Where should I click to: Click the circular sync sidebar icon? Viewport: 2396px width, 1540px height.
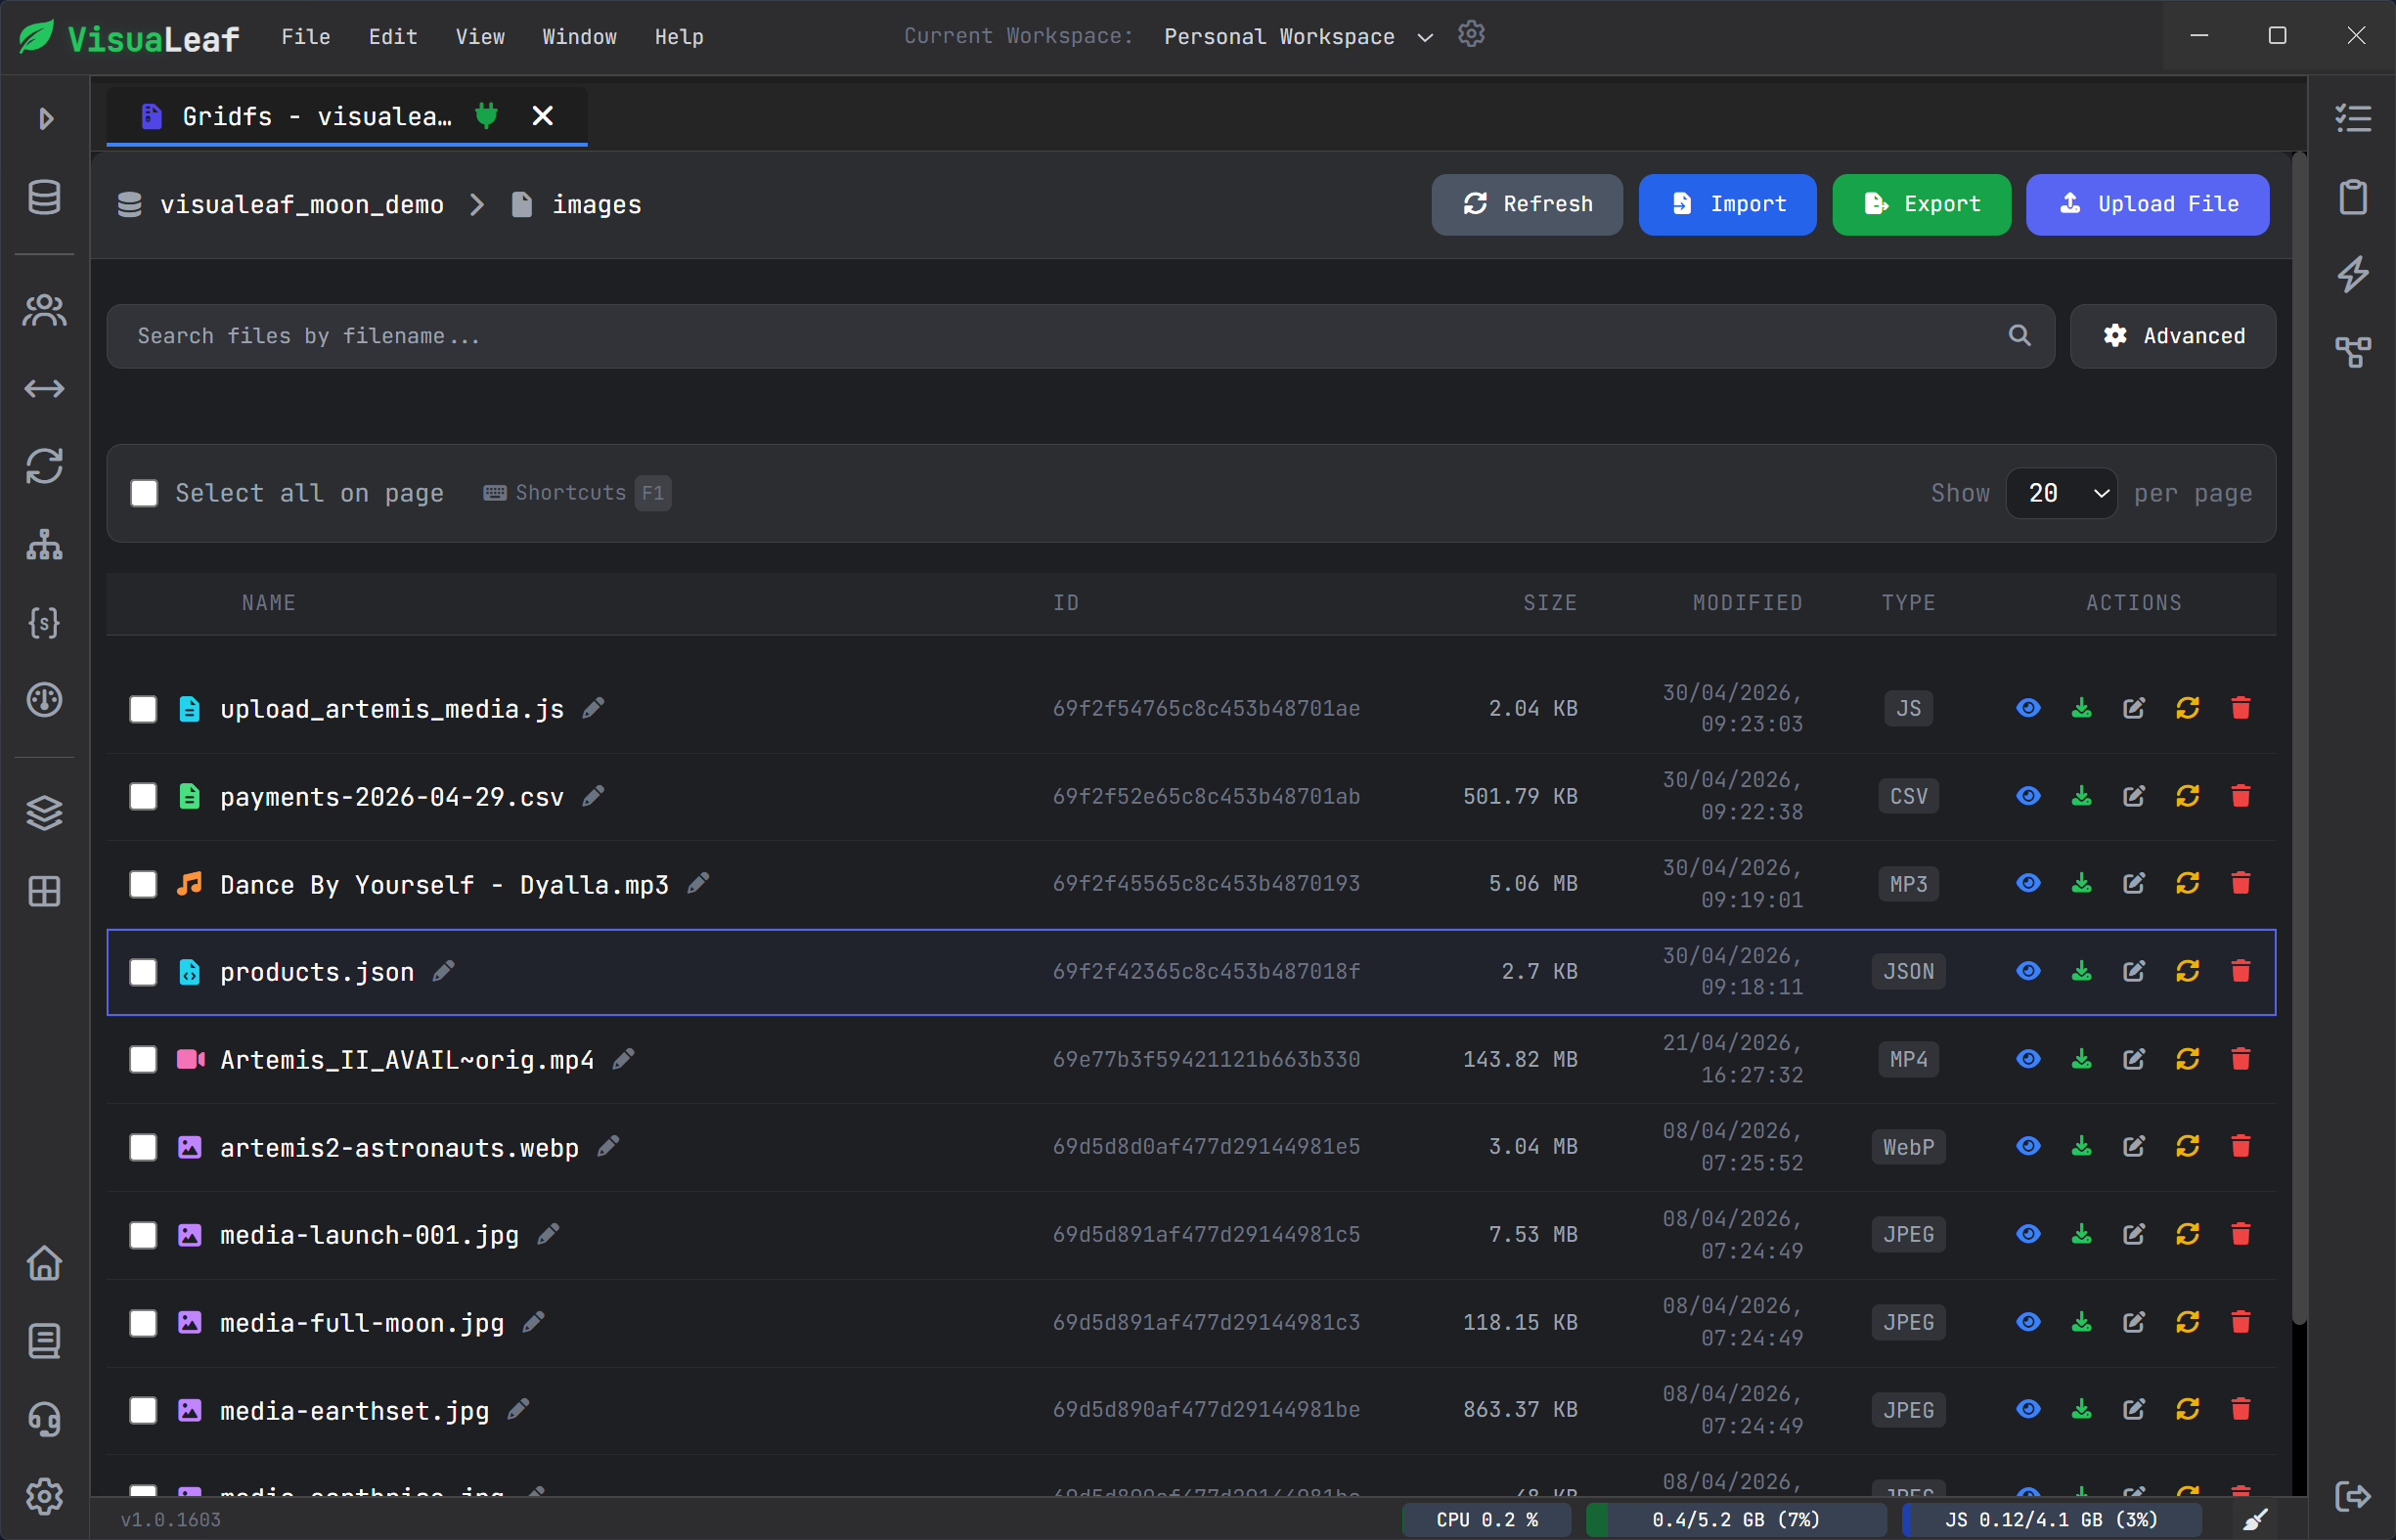point(44,466)
